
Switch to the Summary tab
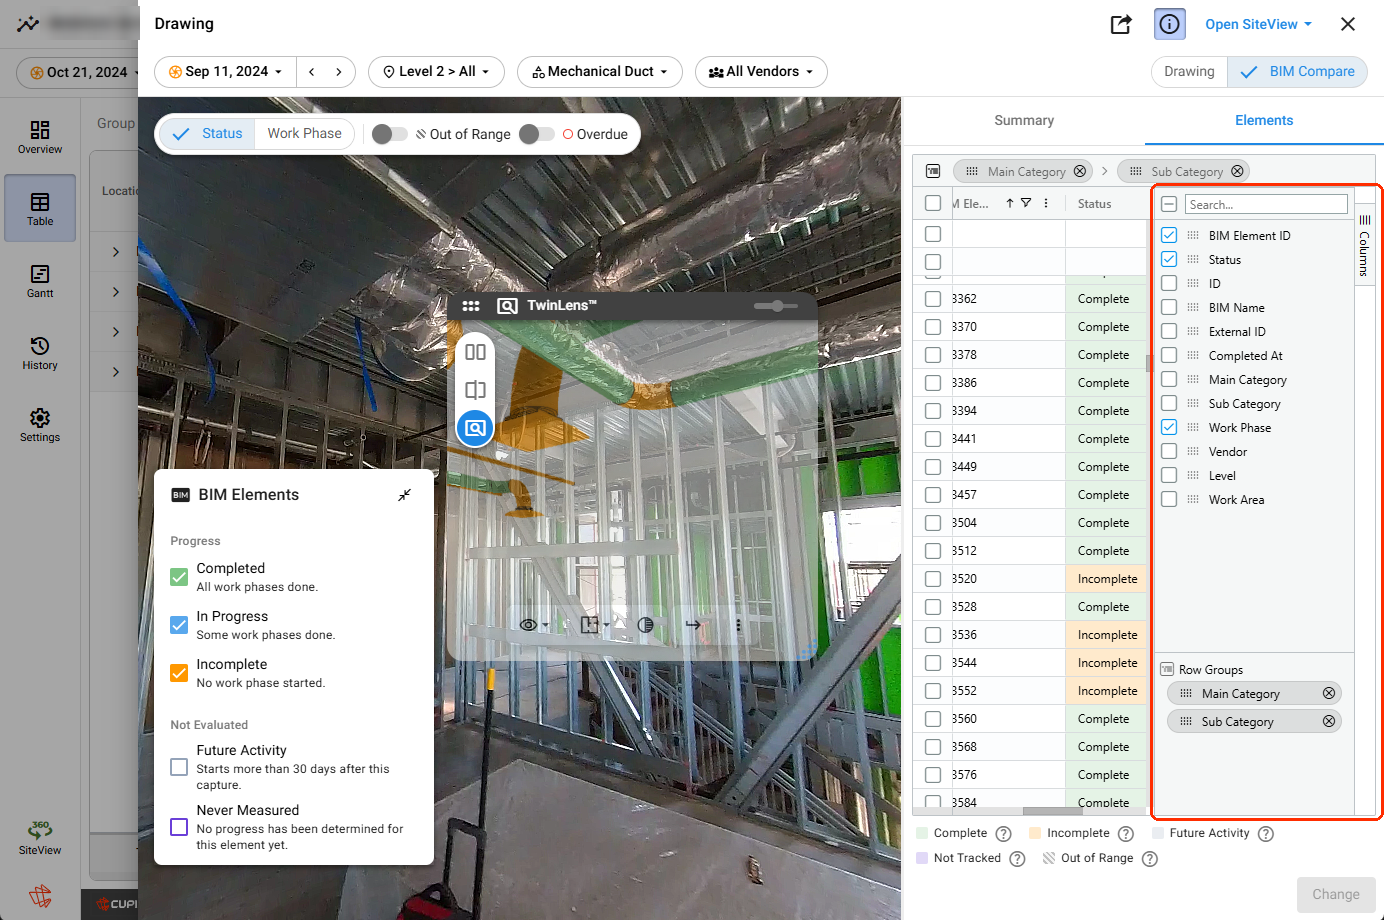click(1024, 120)
